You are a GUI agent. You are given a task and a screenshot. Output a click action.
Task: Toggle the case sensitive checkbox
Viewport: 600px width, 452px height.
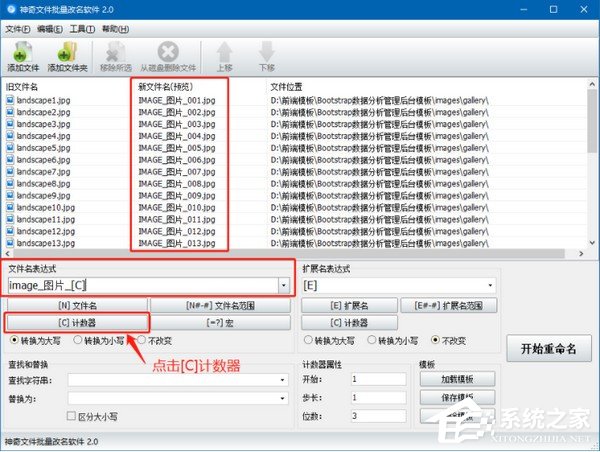pyautogui.click(x=71, y=416)
